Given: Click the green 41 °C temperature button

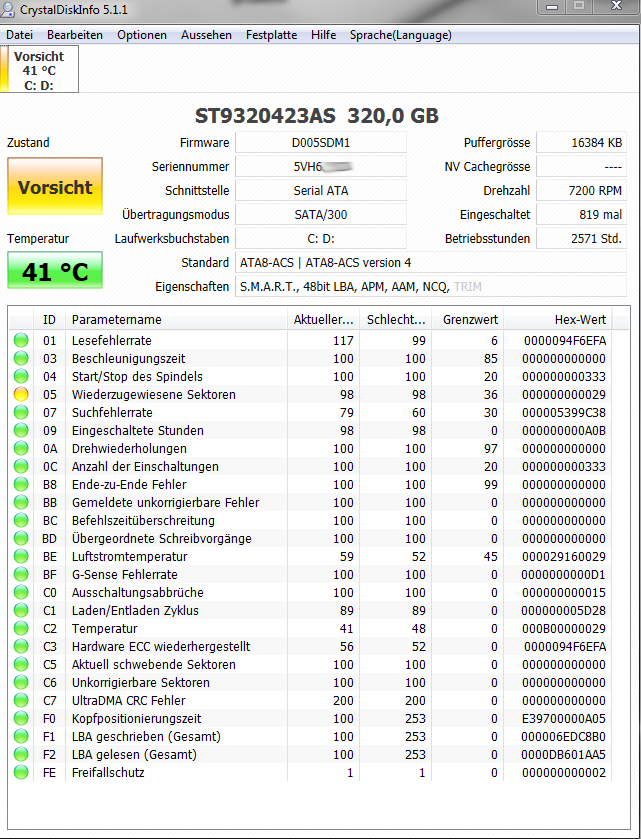Looking at the screenshot, I should point(55,271).
